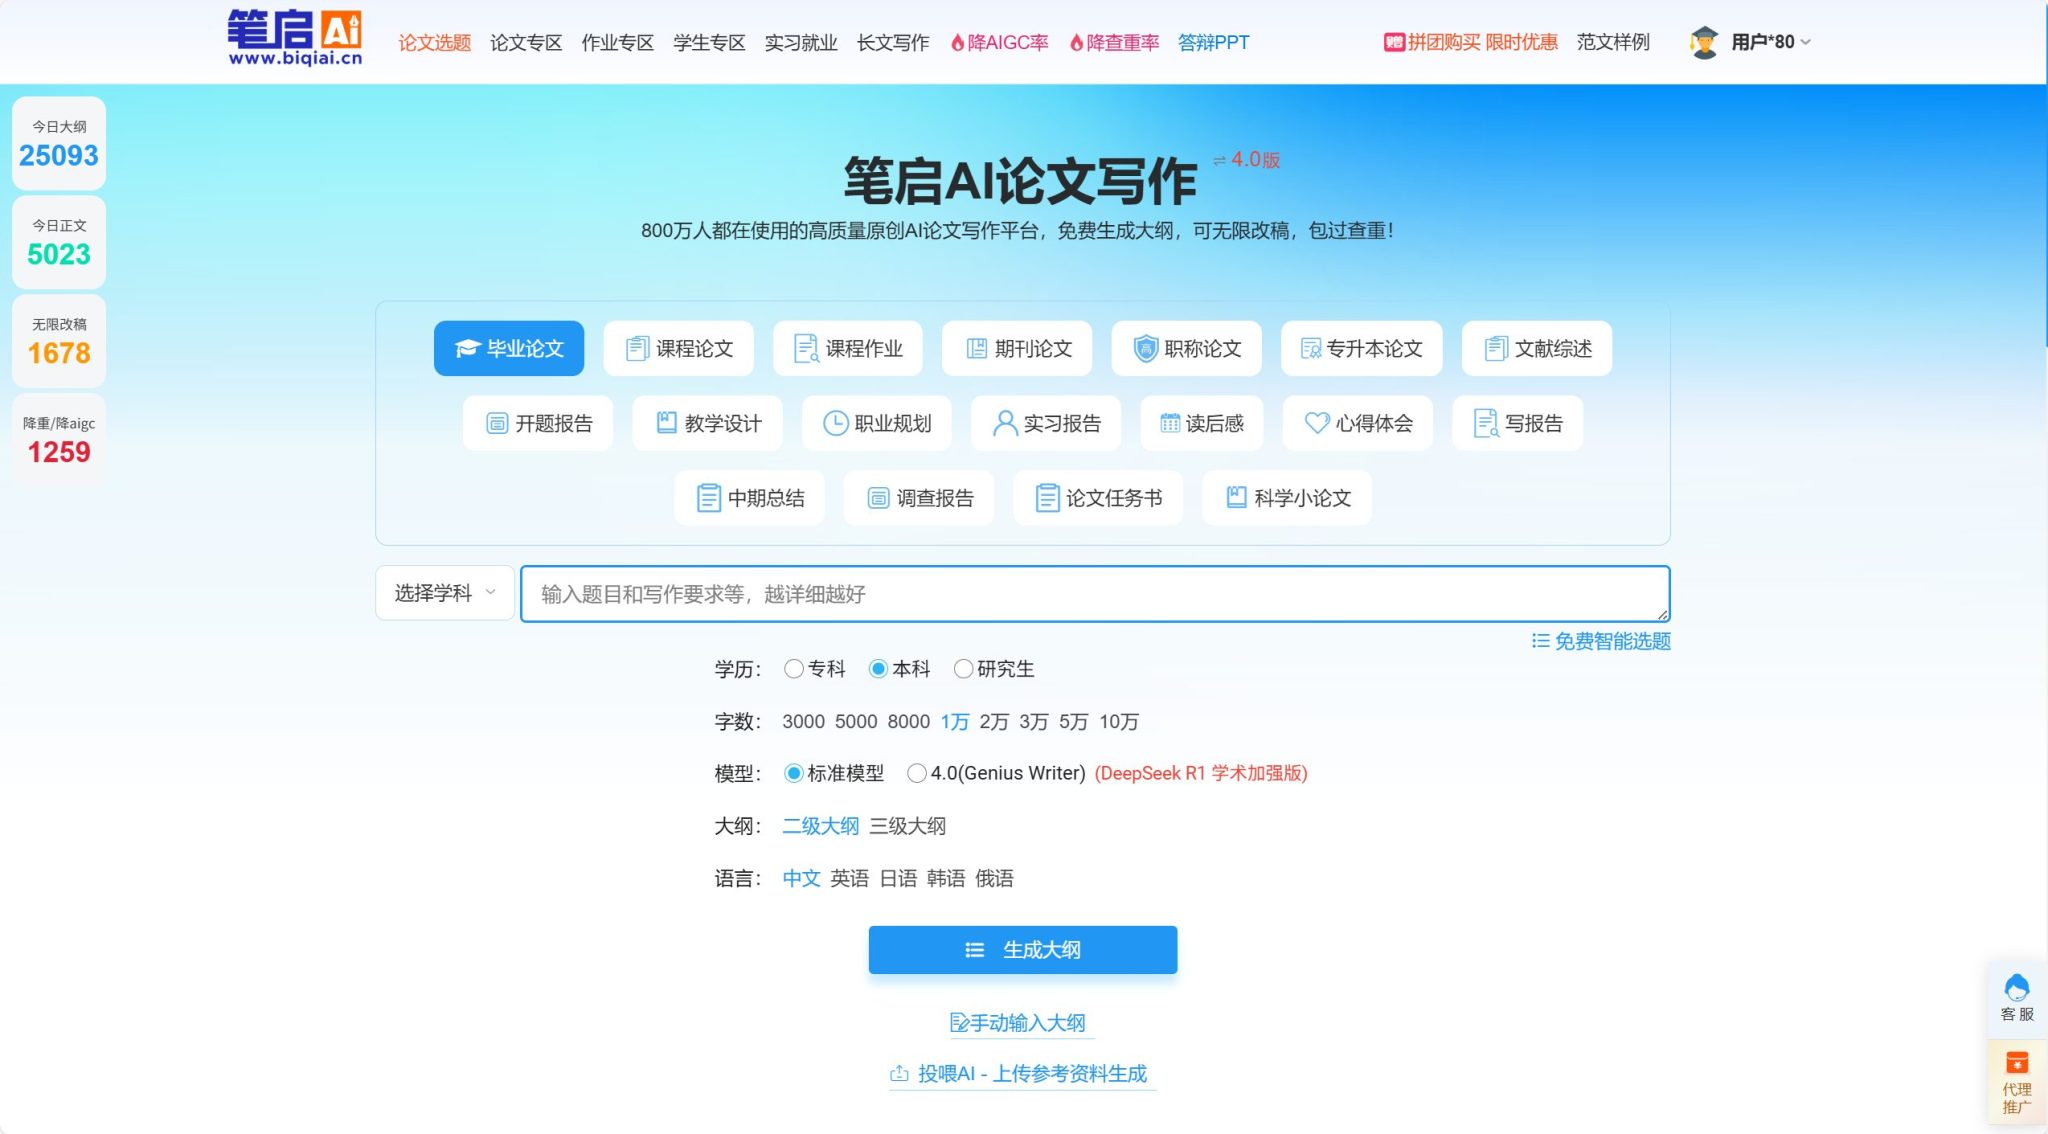Choose the 文献综述 option

pos(1536,348)
